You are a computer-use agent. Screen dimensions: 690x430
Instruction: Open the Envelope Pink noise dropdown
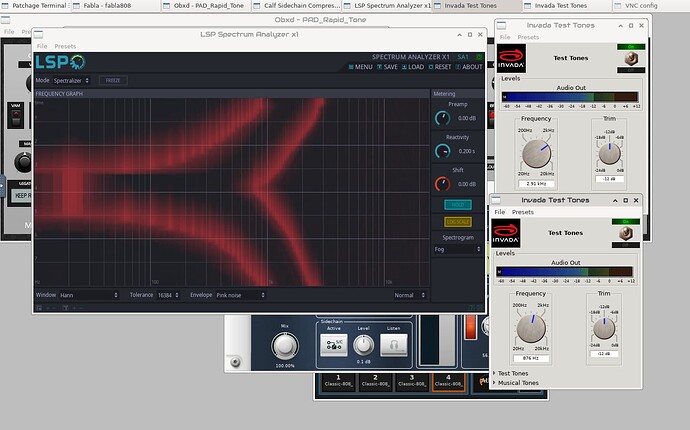click(x=240, y=295)
